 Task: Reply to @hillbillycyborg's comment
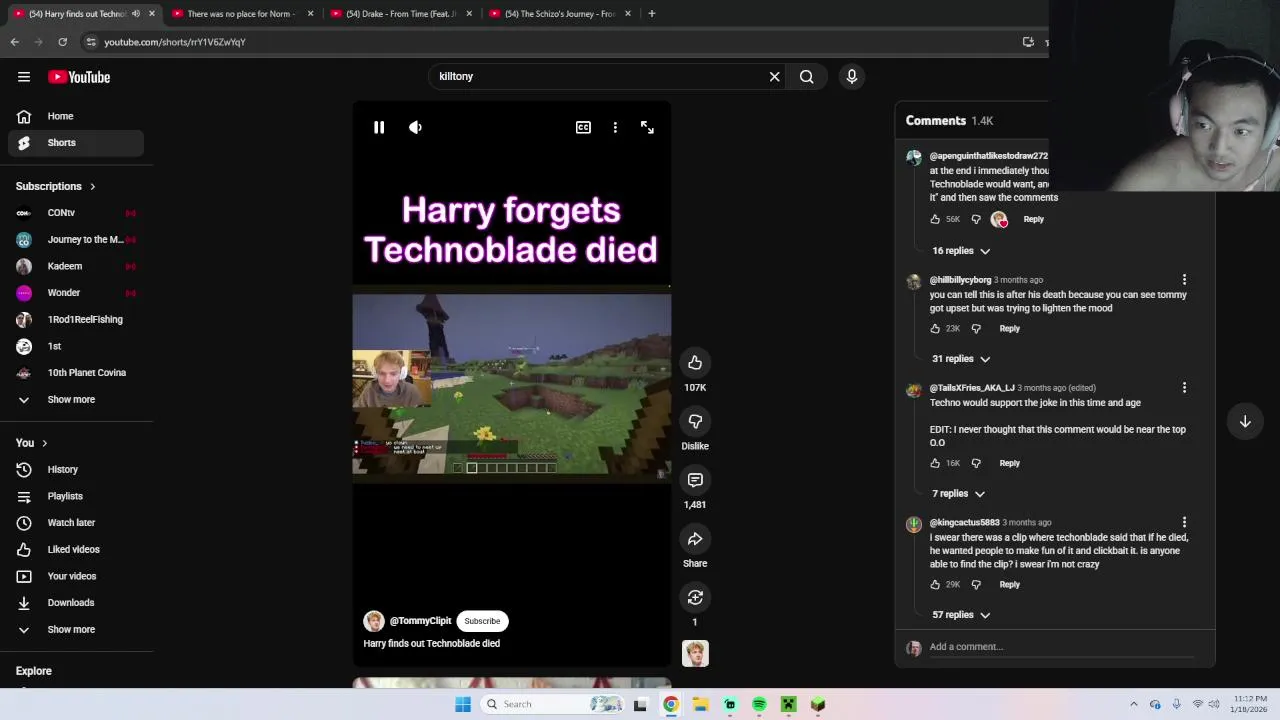point(1009,329)
